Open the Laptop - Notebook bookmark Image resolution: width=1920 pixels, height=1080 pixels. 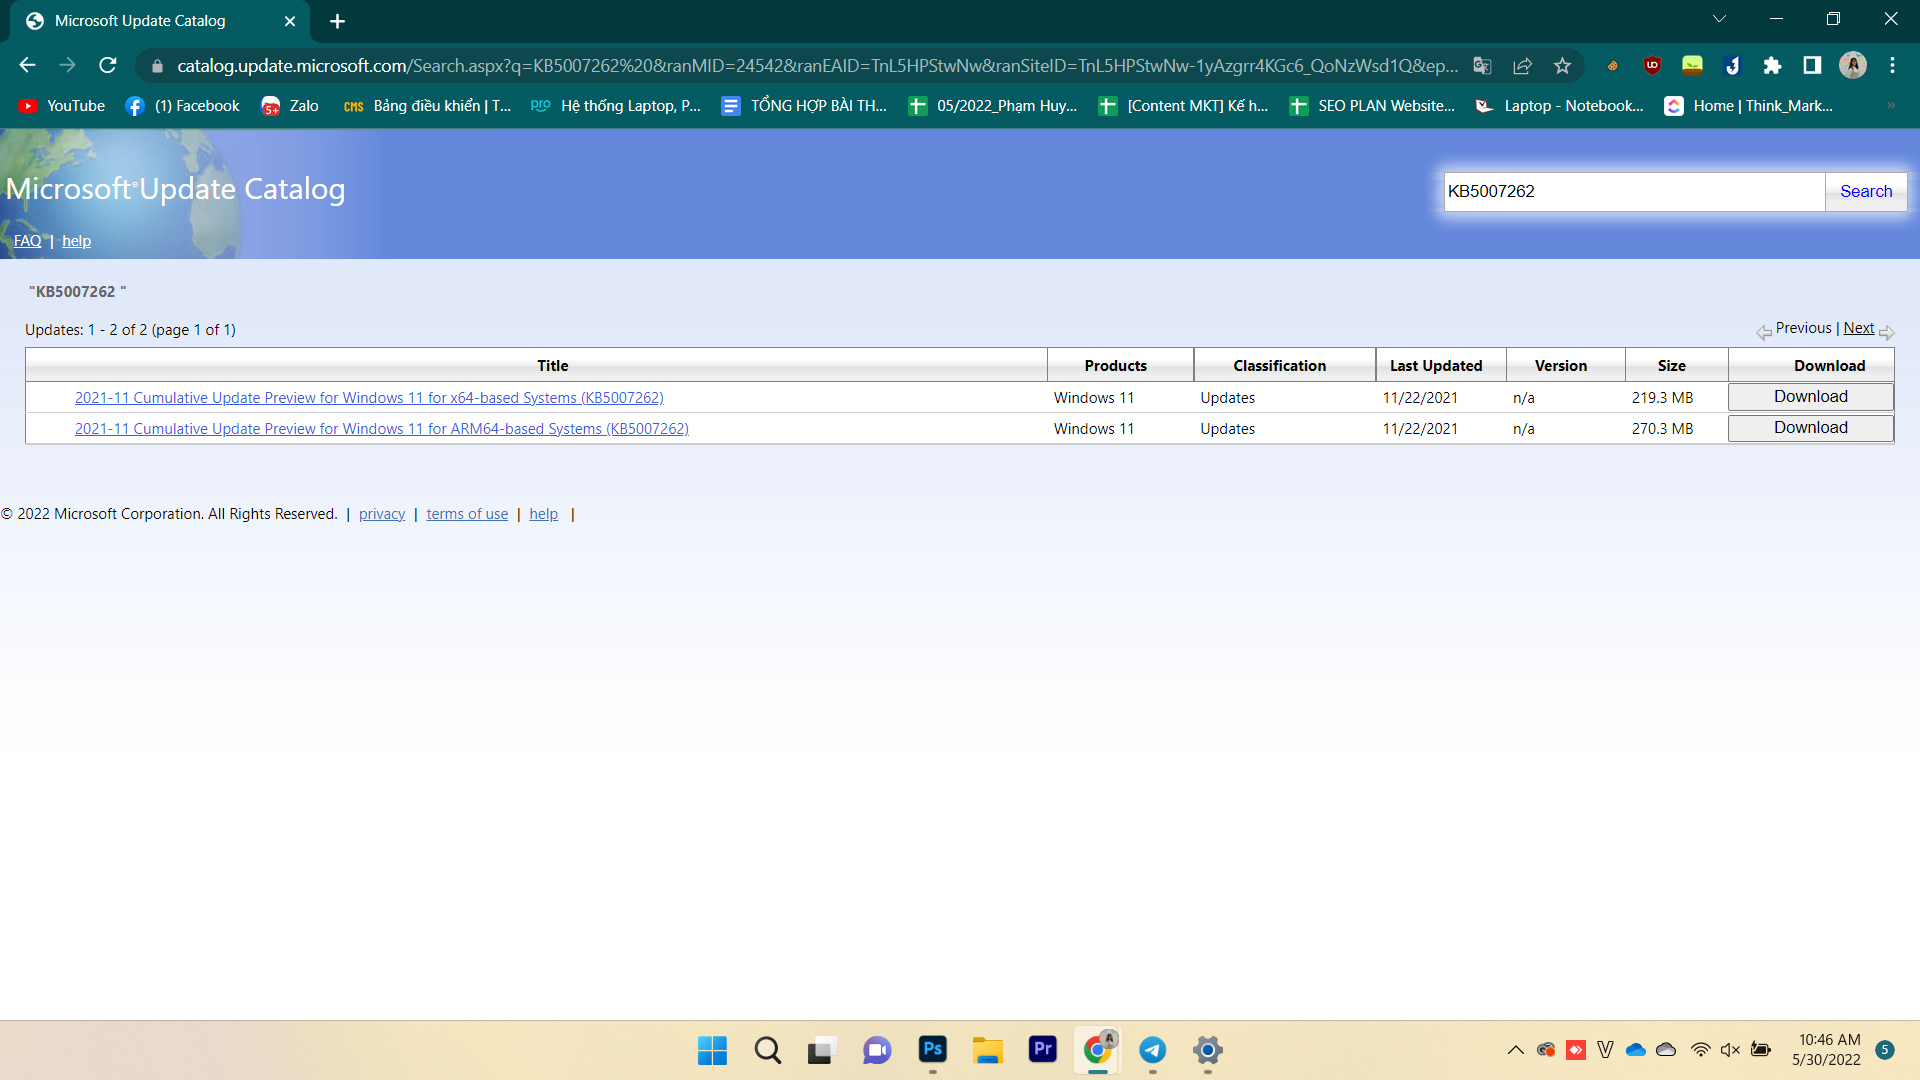coord(1560,106)
